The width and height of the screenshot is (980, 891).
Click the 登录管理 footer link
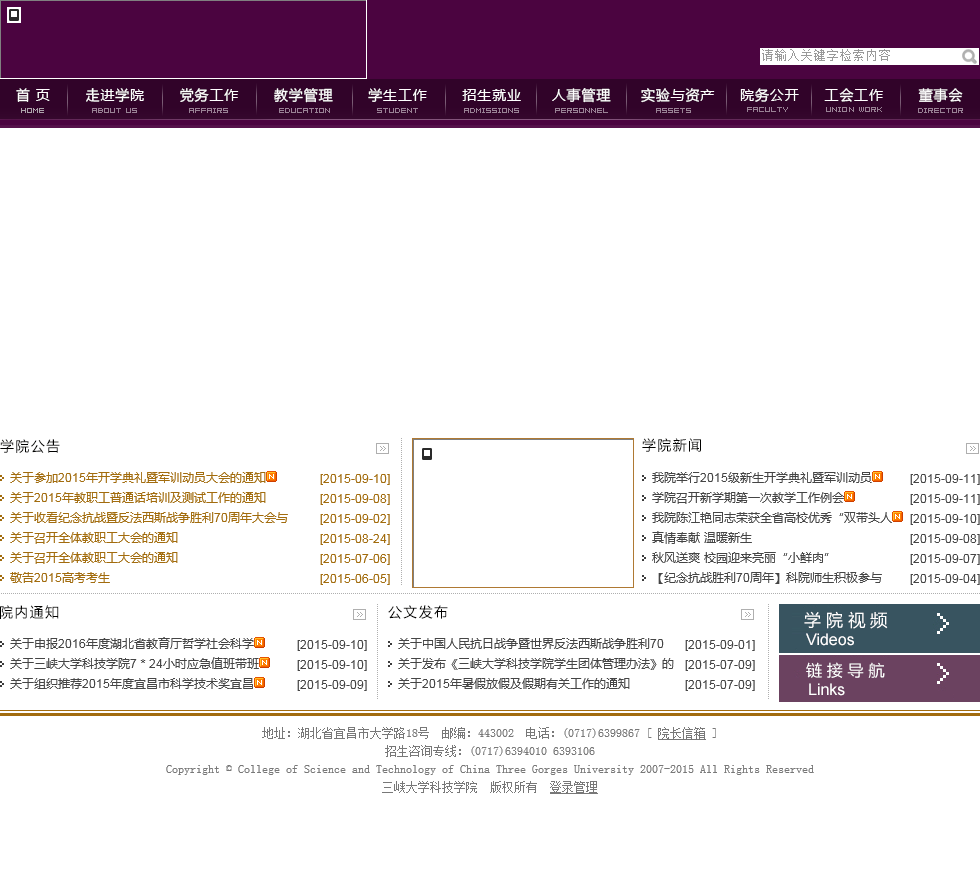coord(574,787)
